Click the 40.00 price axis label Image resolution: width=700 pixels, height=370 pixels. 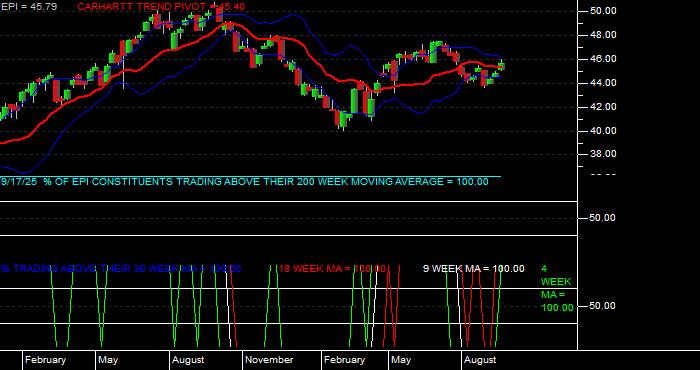coord(603,131)
